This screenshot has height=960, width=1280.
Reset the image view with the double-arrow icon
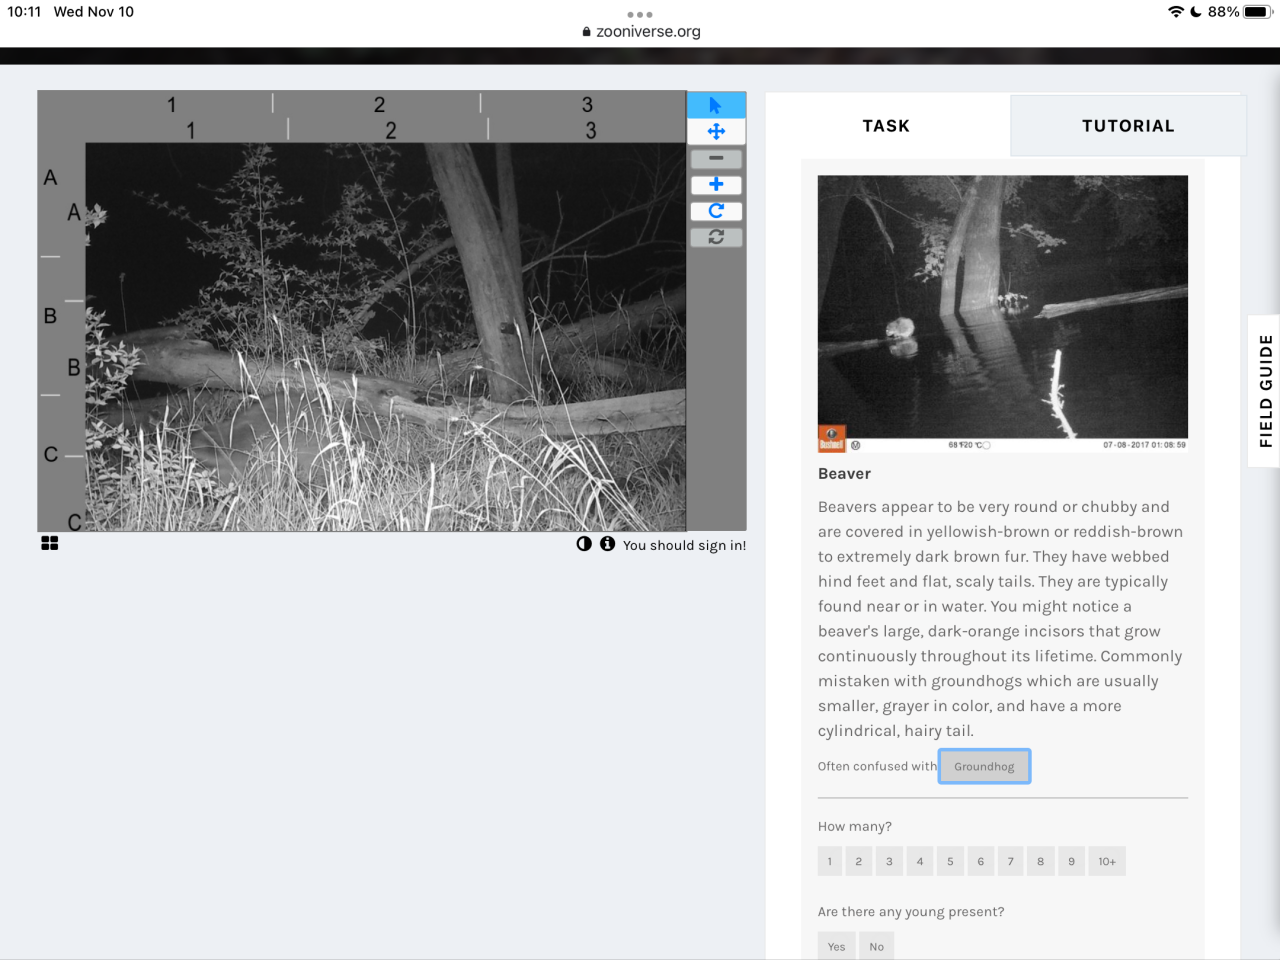[716, 237]
